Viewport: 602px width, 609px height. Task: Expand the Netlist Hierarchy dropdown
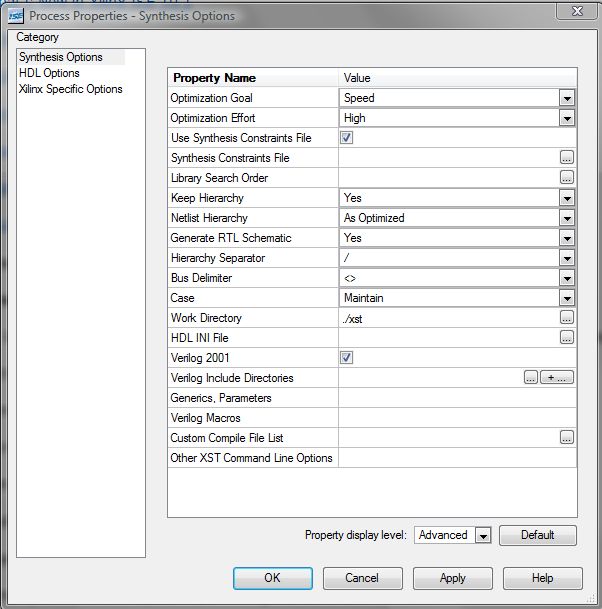tap(567, 218)
